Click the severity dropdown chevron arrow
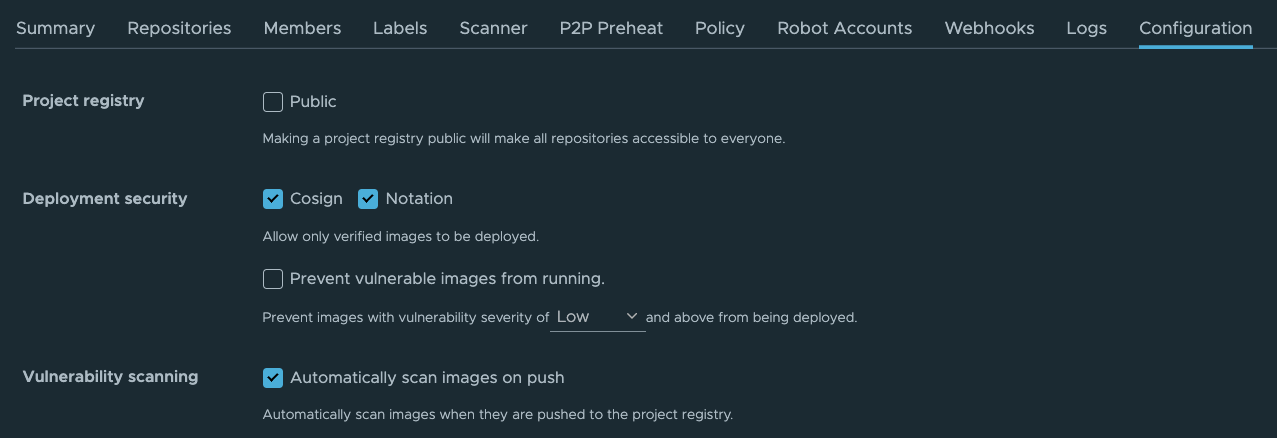Image resolution: width=1277 pixels, height=438 pixels. [x=632, y=317]
